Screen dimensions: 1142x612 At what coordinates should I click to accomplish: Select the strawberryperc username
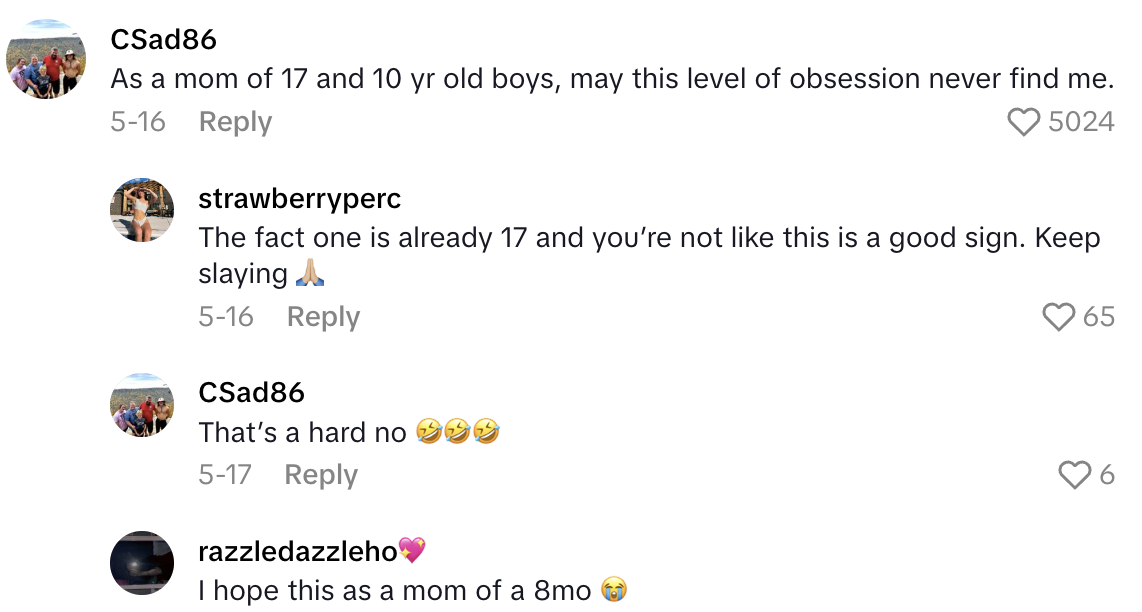(300, 199)
